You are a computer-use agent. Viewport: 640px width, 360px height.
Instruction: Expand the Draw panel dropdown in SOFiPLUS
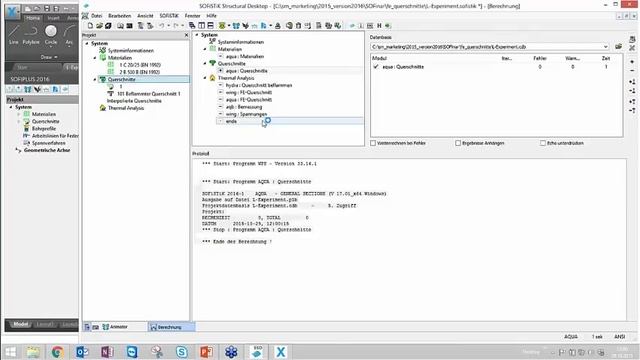[49, 57]
